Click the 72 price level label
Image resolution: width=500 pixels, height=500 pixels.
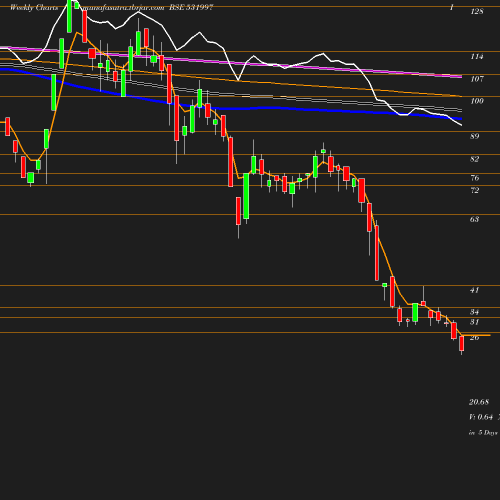tap(475, 191)
